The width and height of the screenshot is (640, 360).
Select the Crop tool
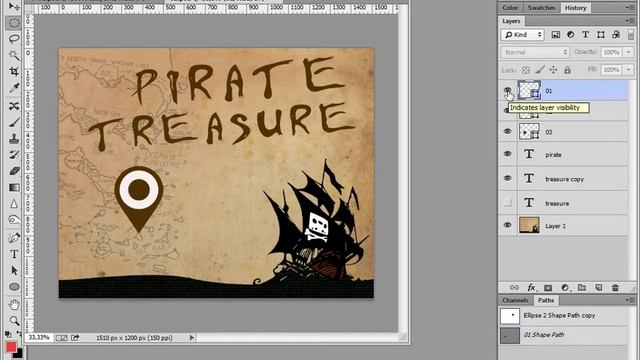coord(14,71)
